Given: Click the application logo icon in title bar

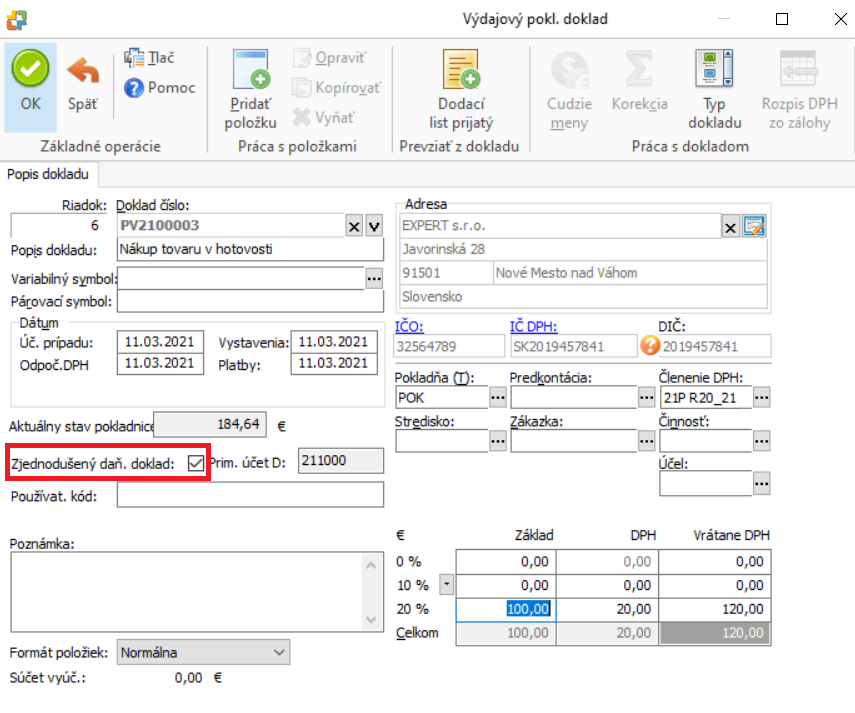Looking at the screenshot, I should pos(17,20).
